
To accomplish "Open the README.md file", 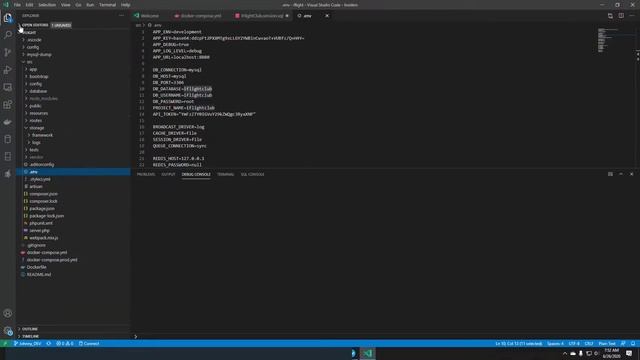I will 39,275.
